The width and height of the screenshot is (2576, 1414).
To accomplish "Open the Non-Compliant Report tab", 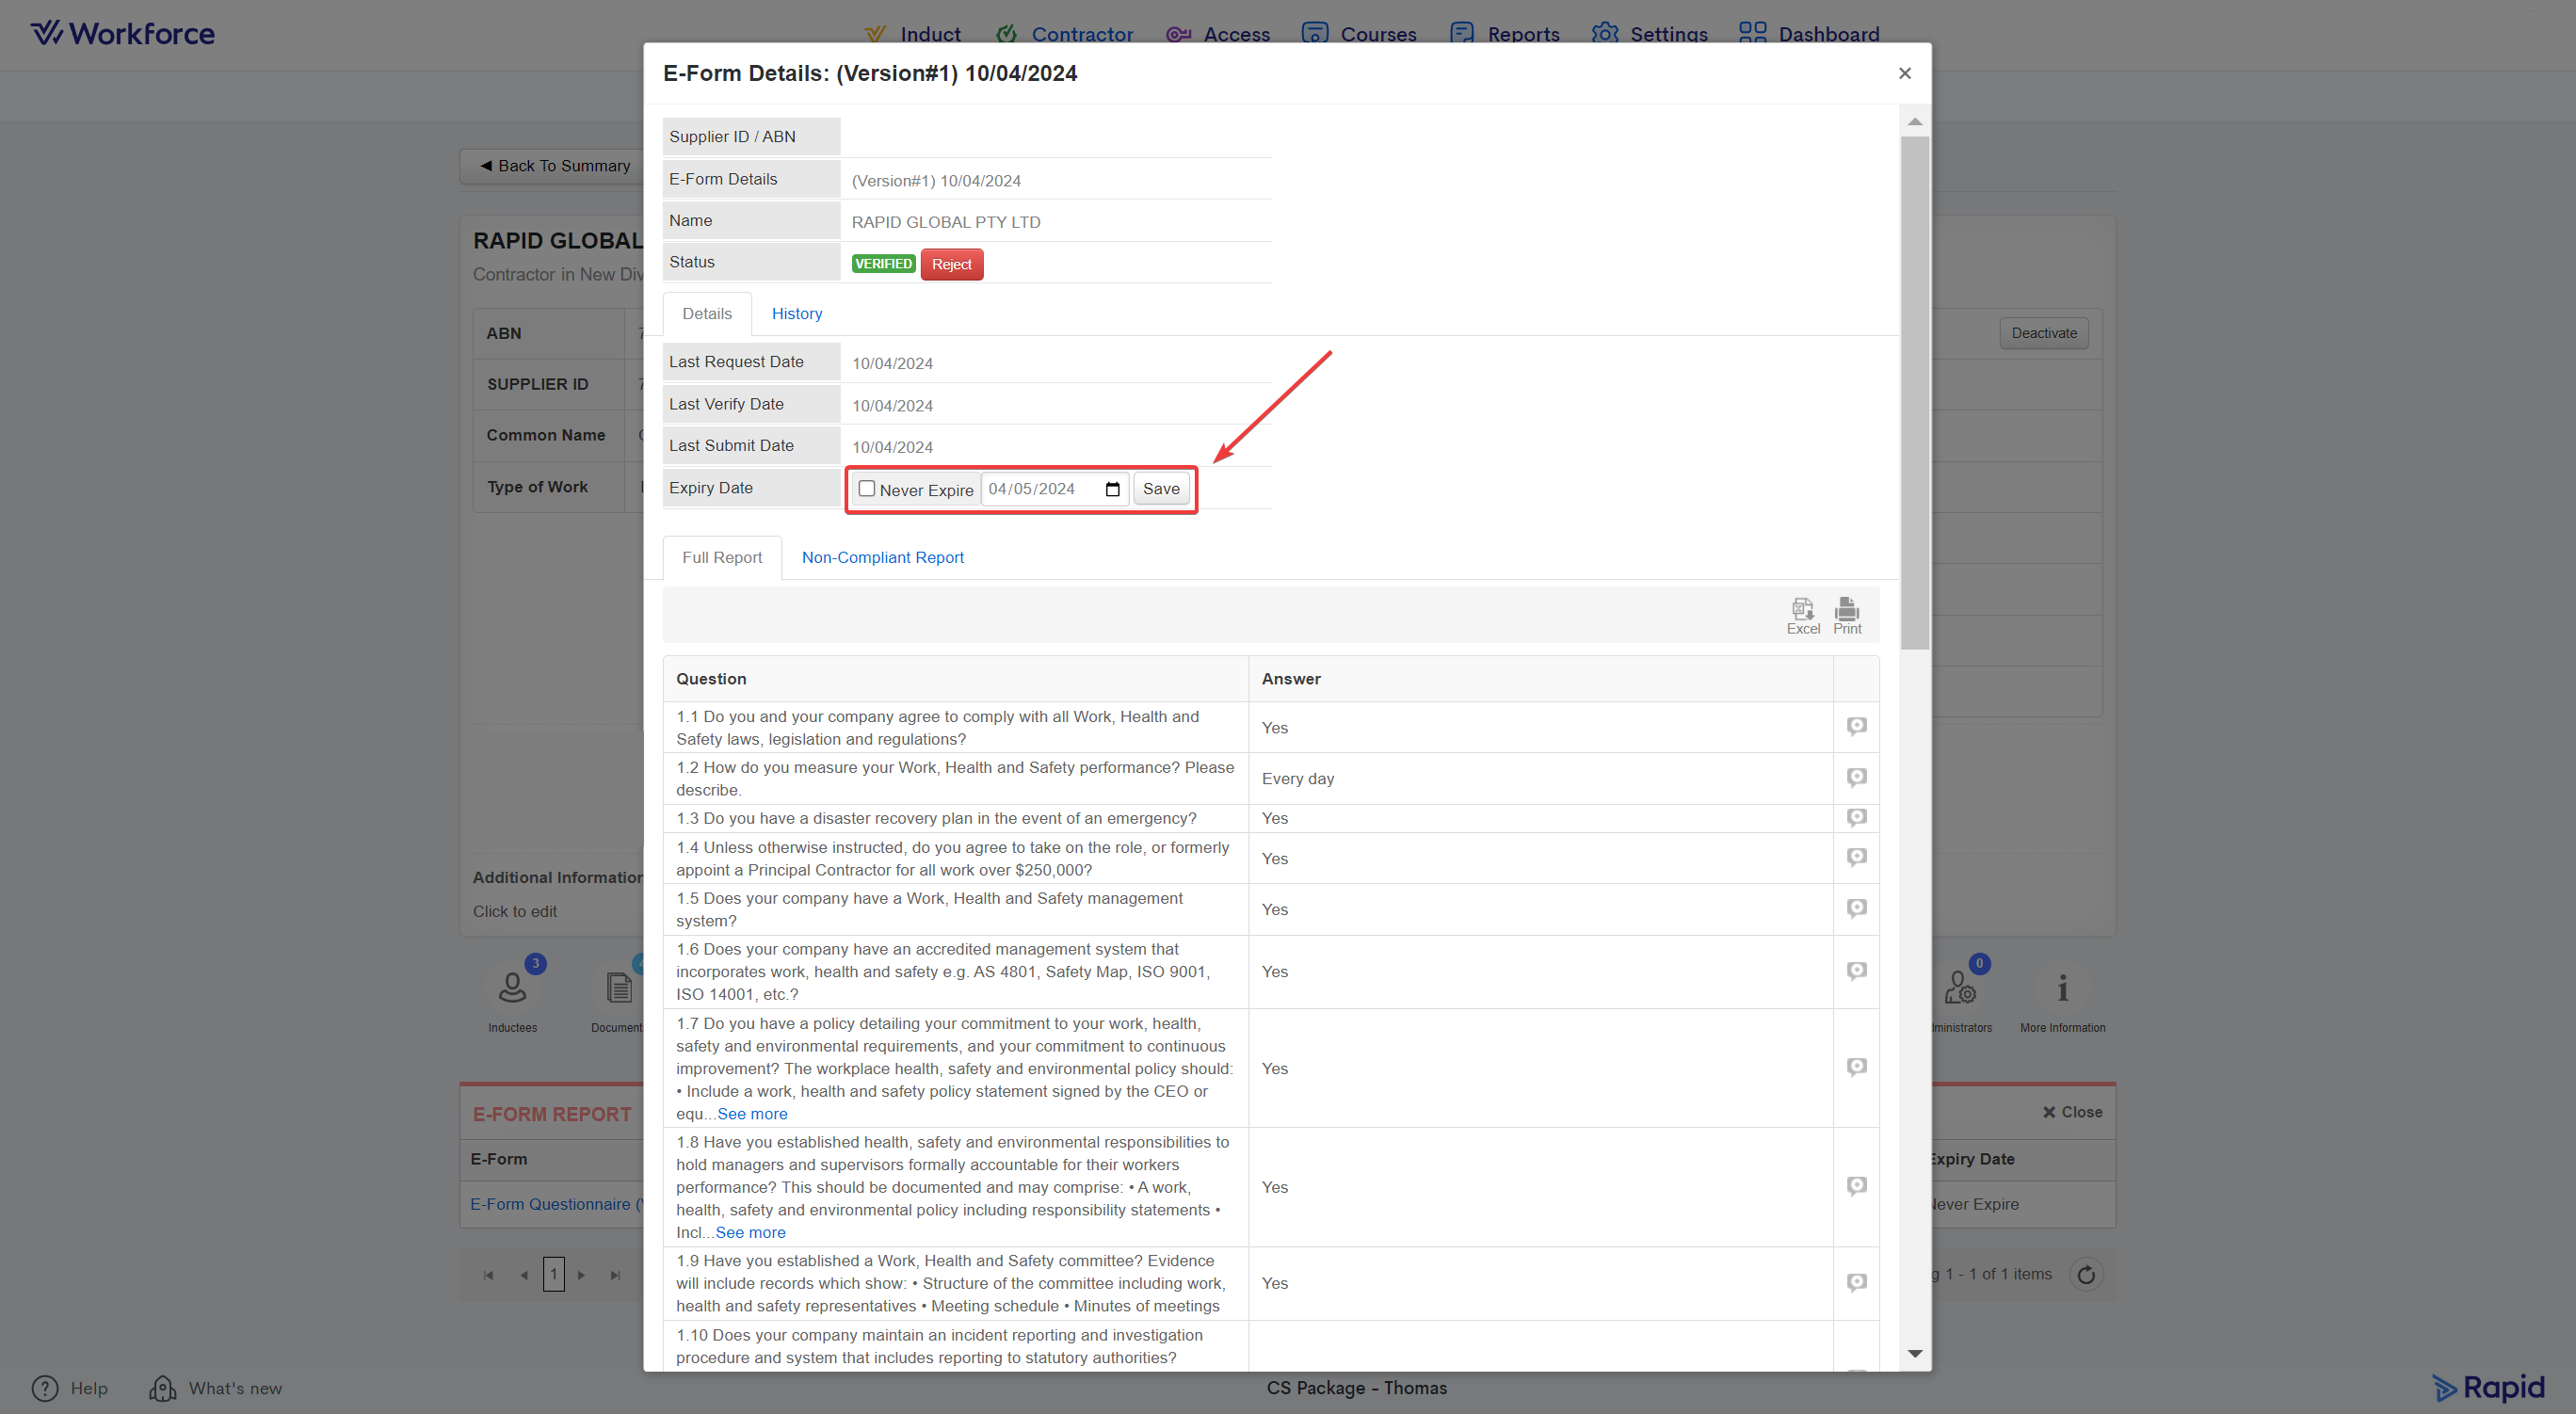I will pyautogui.click(x=882, y=558).
